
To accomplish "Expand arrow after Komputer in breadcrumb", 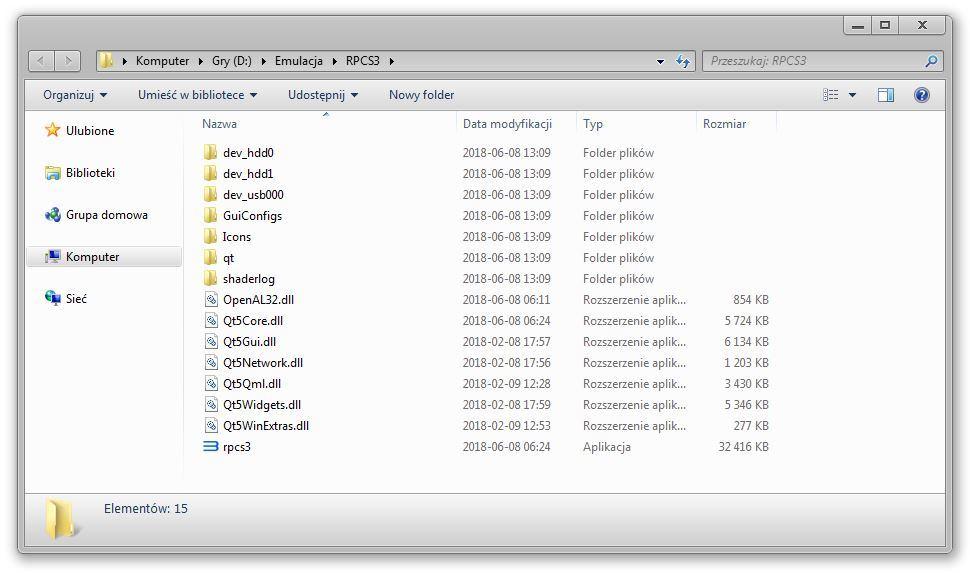I will coord(200,61).
